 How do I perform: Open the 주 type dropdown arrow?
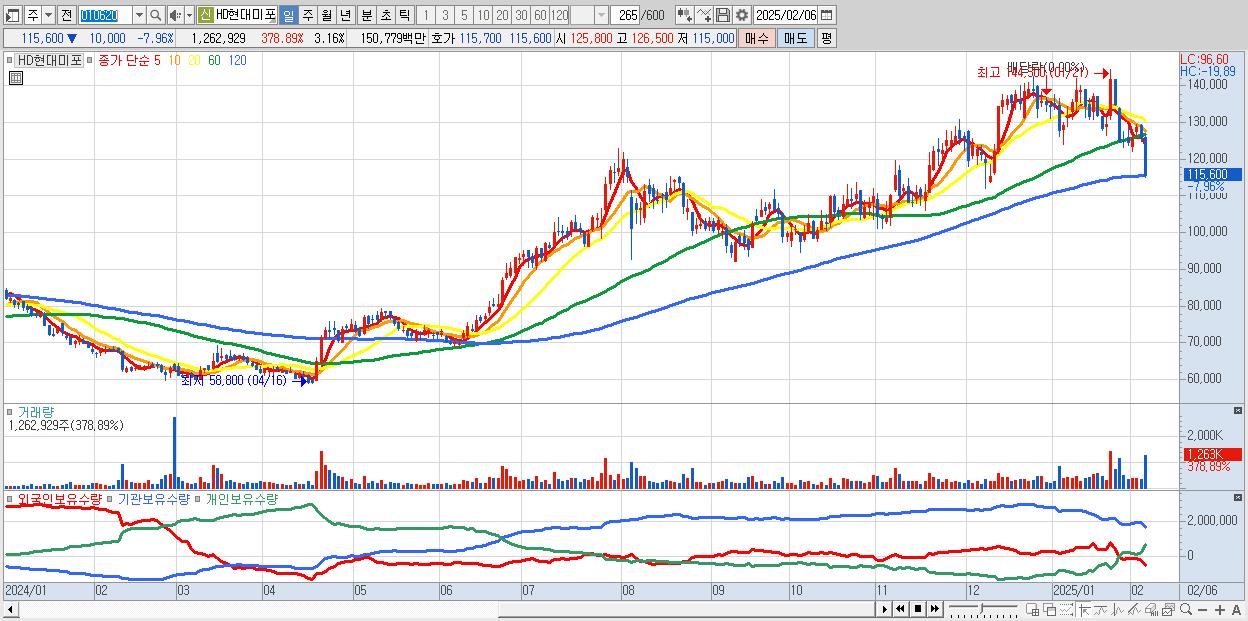[48, 15]
